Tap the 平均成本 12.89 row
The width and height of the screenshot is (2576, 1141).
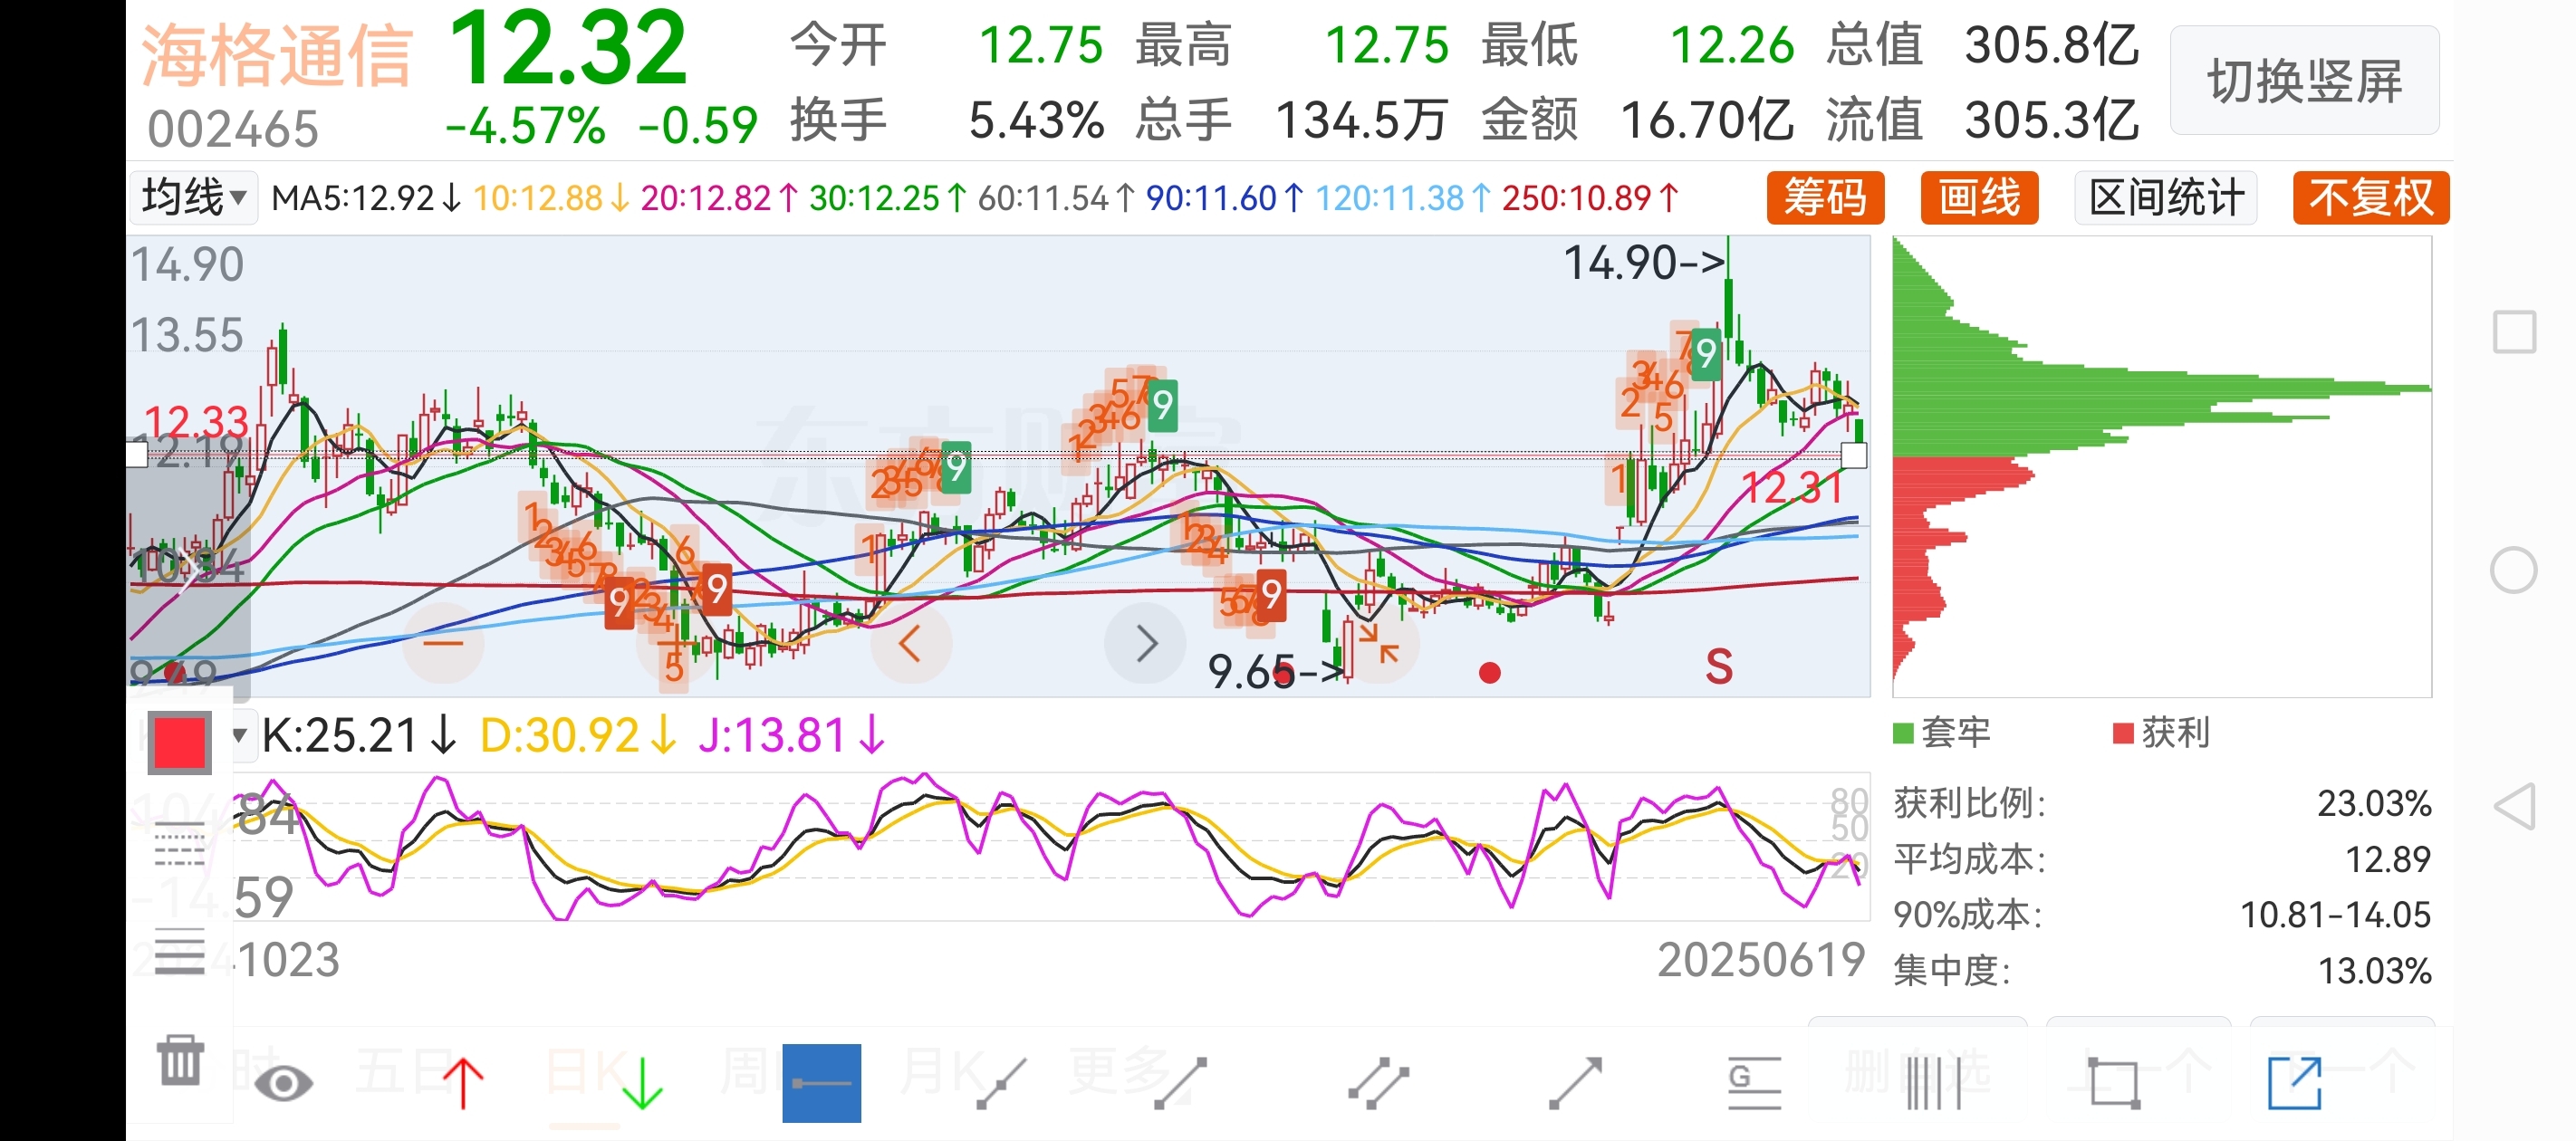coord(2162,859)
